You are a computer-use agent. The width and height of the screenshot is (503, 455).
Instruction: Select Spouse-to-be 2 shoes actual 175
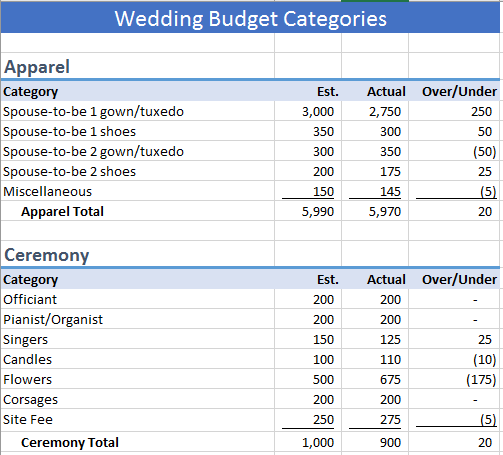[x=375, y=171]
